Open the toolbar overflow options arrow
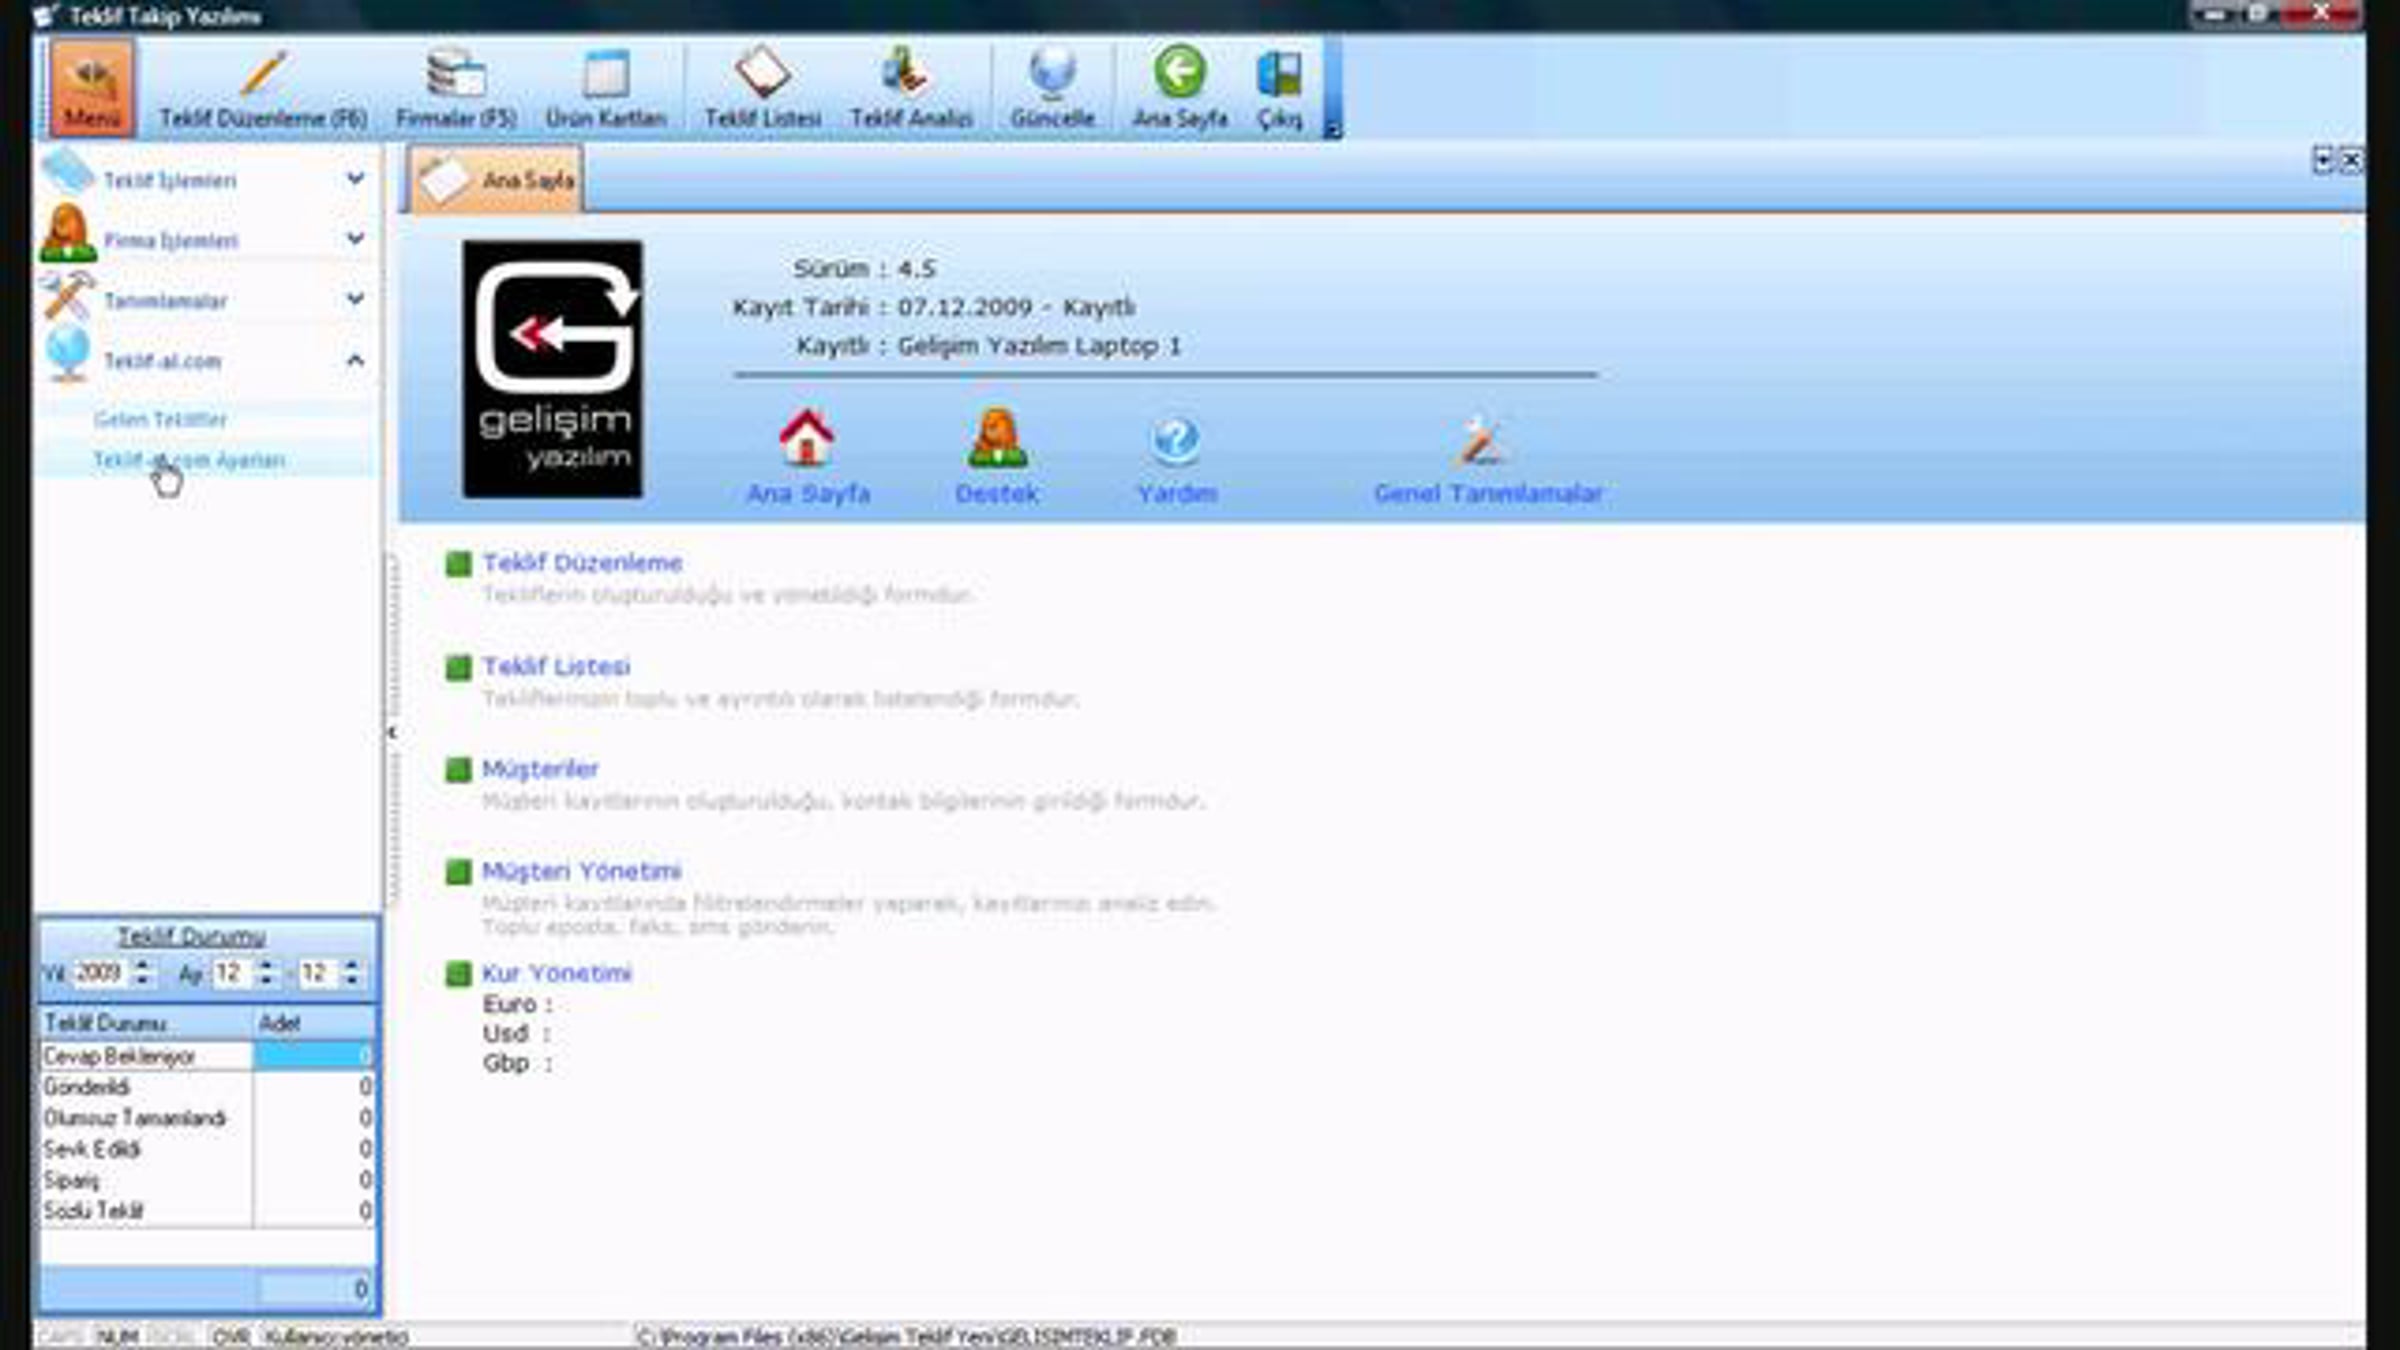2400x1350 pixels. [x=1332, y=129]
